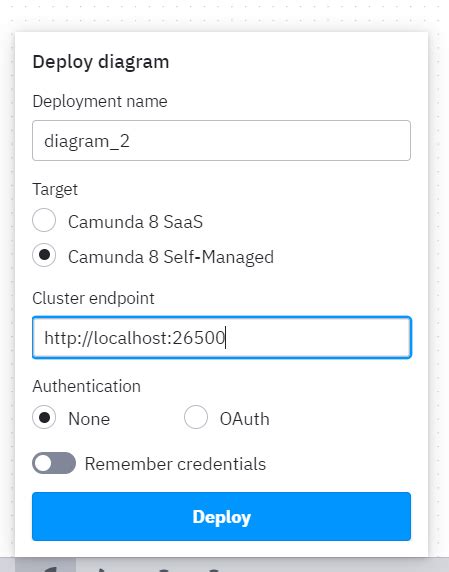This screenshot has height=572, width=449.
Task: Click the 'Deployment name' field label
Action: tap(100, 101)
